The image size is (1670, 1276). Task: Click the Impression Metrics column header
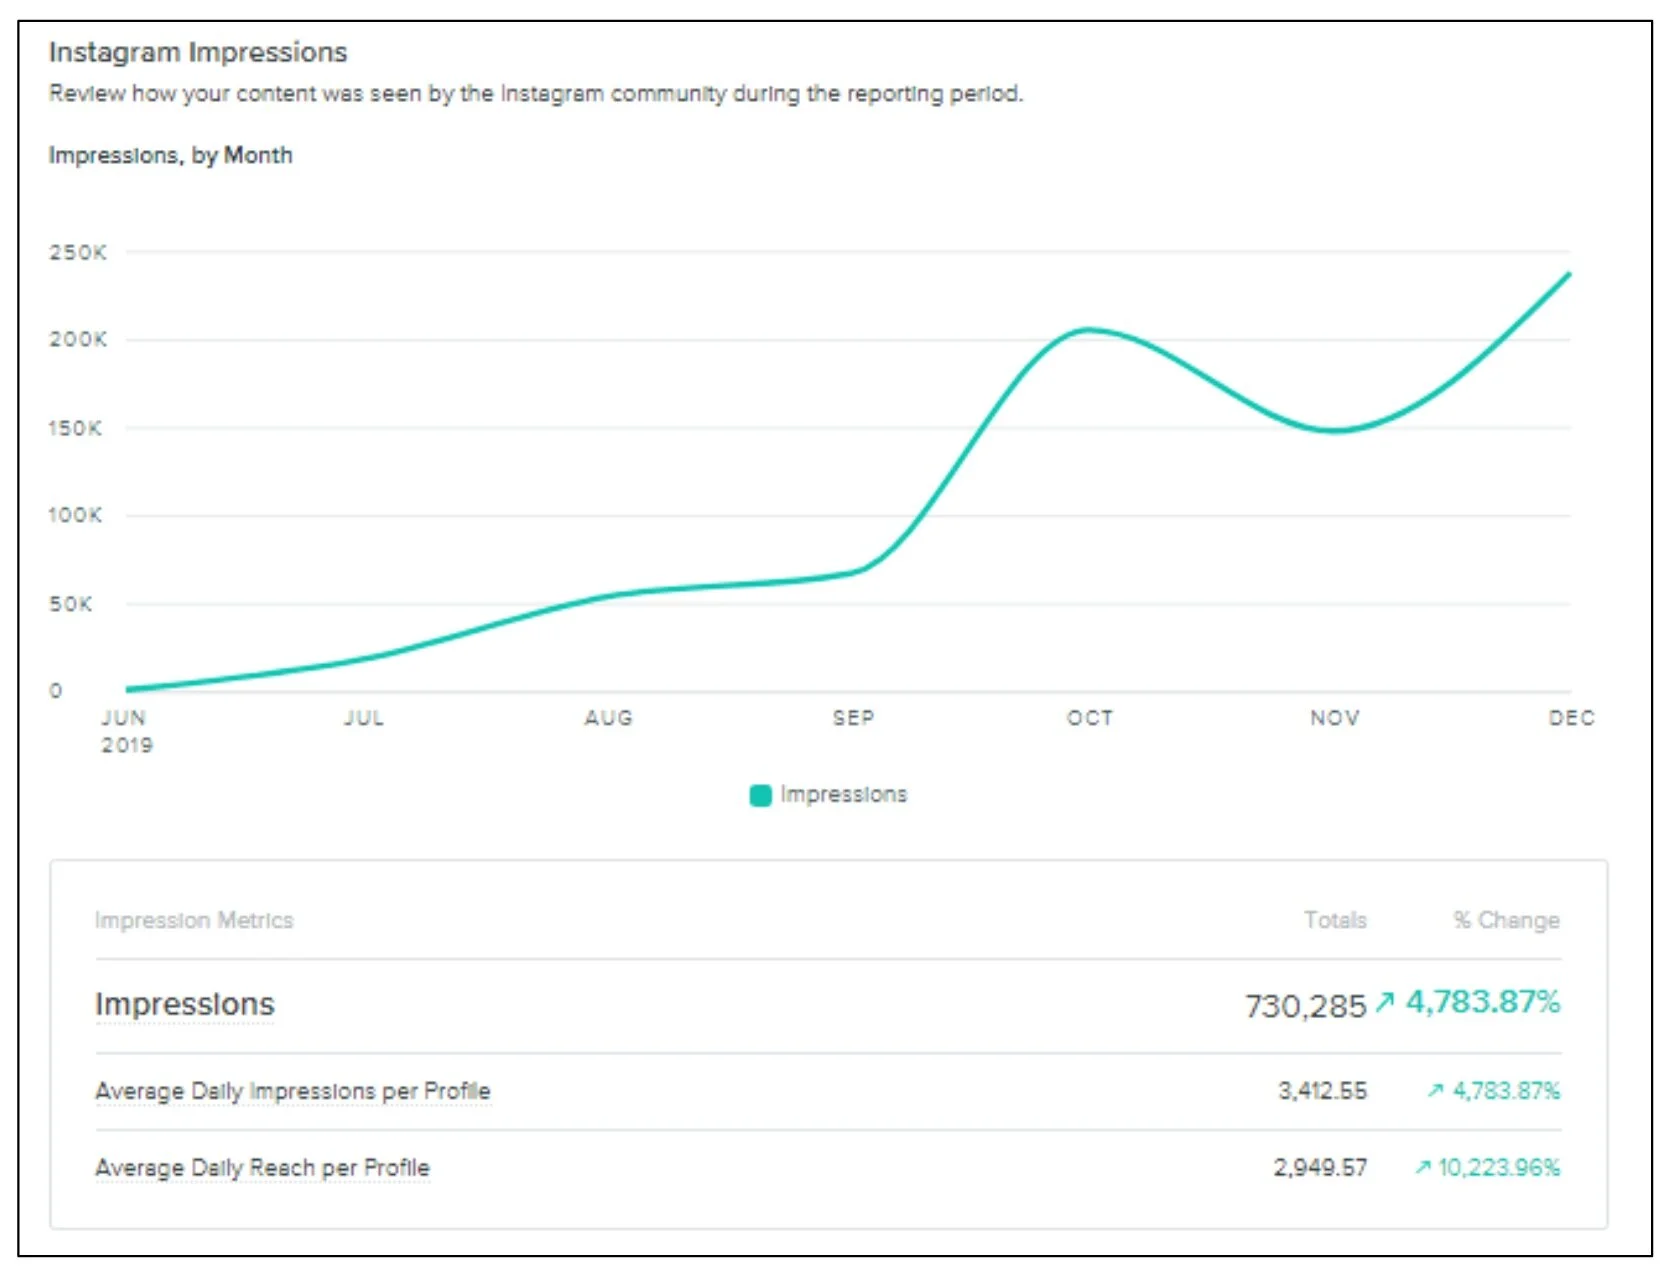point(194,920)
